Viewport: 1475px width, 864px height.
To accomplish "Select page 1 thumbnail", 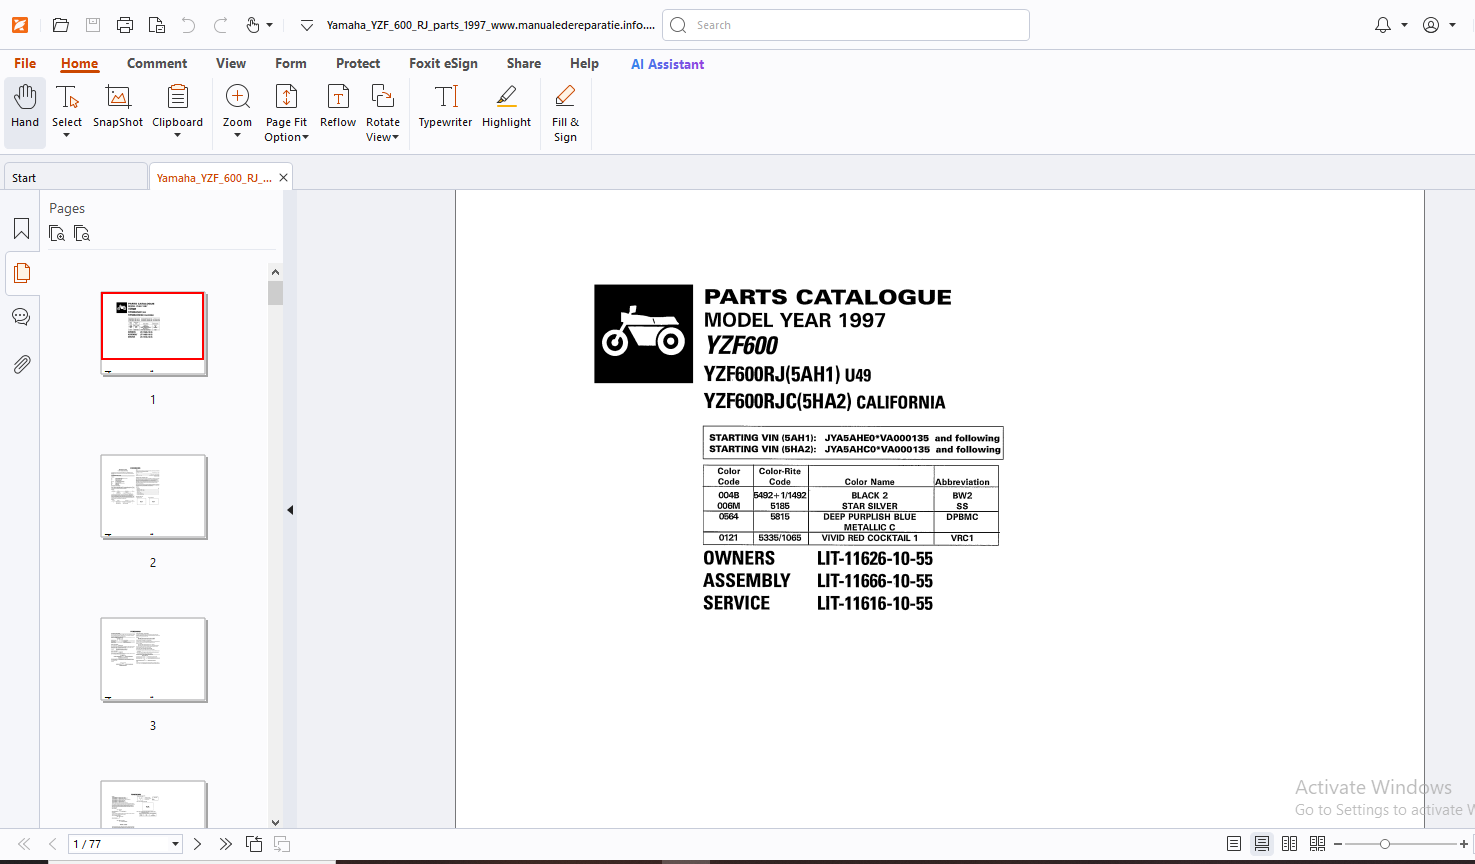I will coord(153,333).
